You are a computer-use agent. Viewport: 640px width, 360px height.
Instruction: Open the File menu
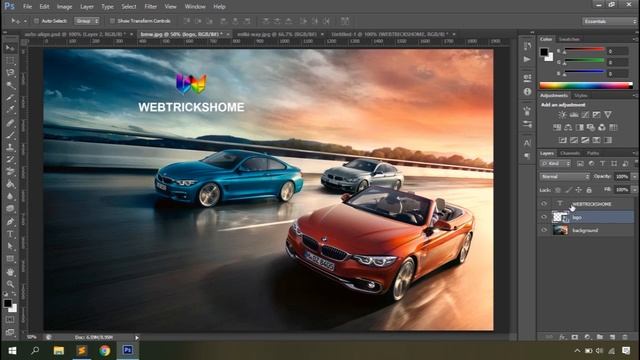tap(27, 7)
